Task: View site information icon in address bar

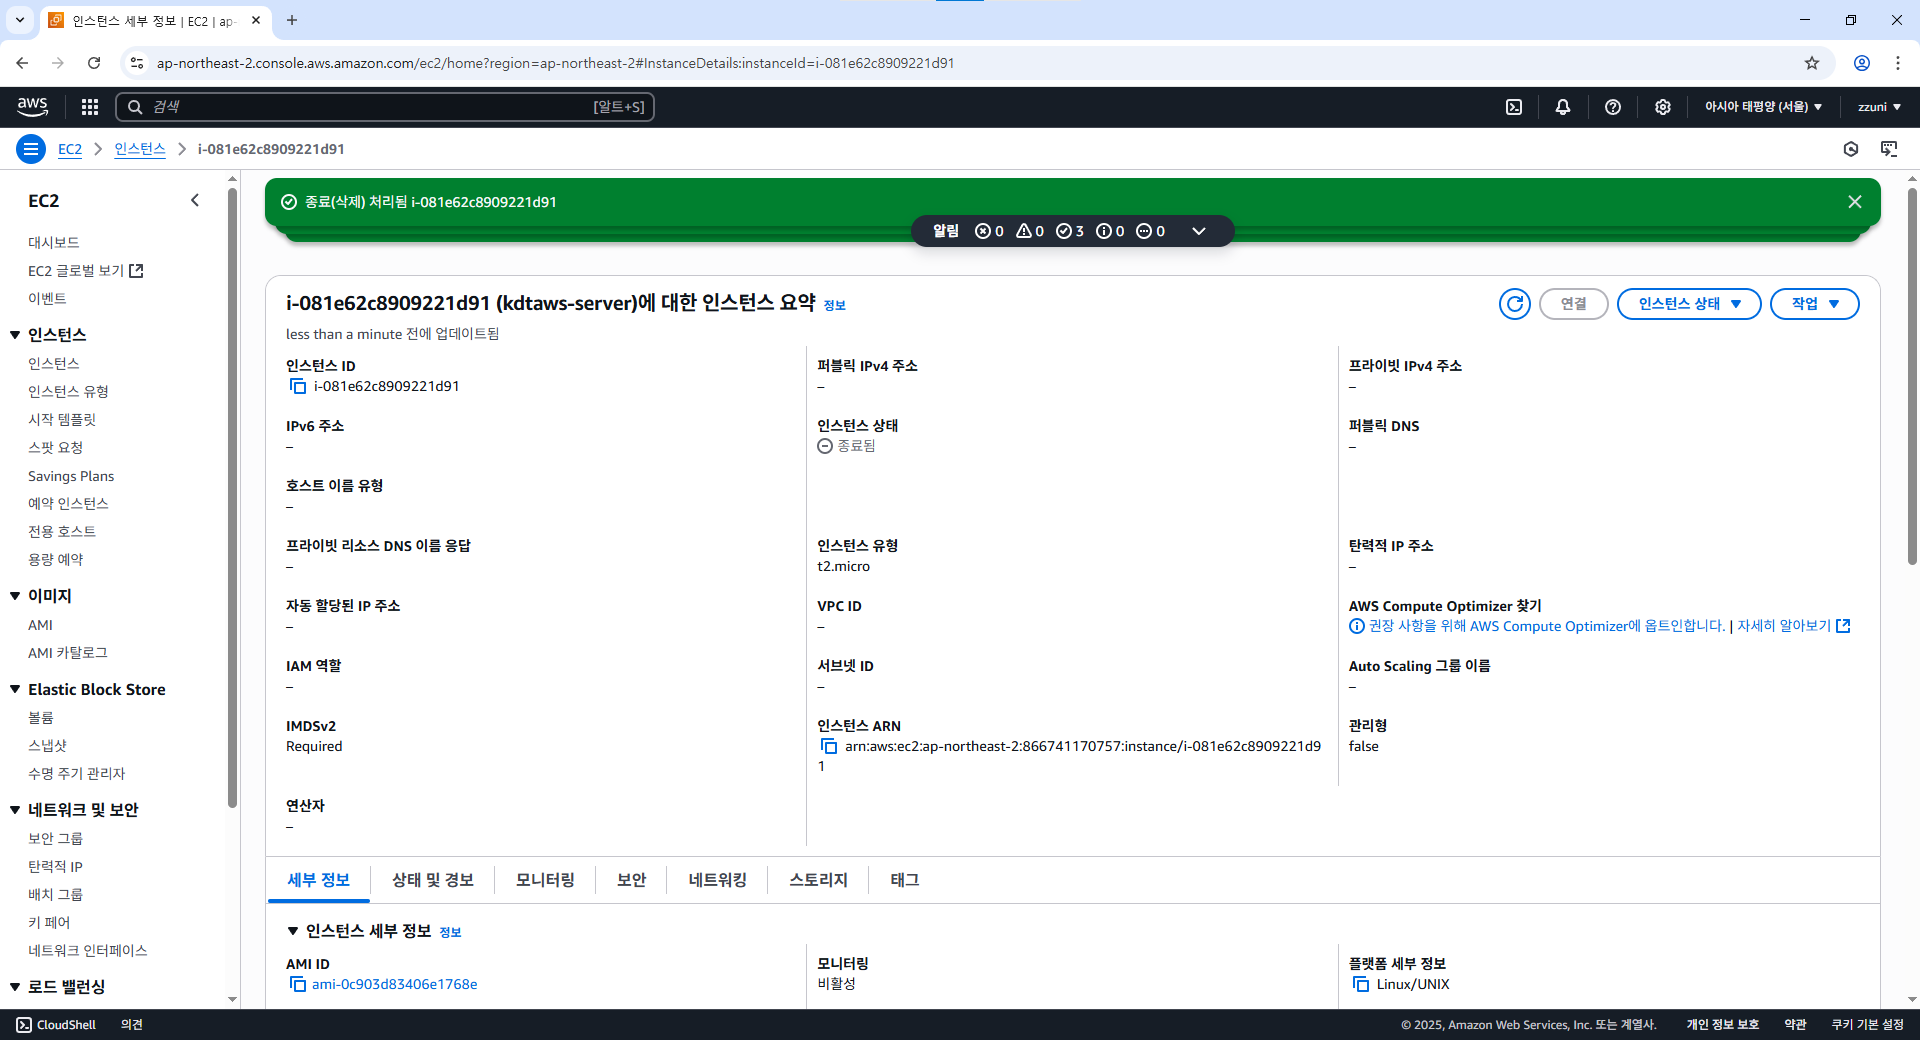Action: (137, 63)
